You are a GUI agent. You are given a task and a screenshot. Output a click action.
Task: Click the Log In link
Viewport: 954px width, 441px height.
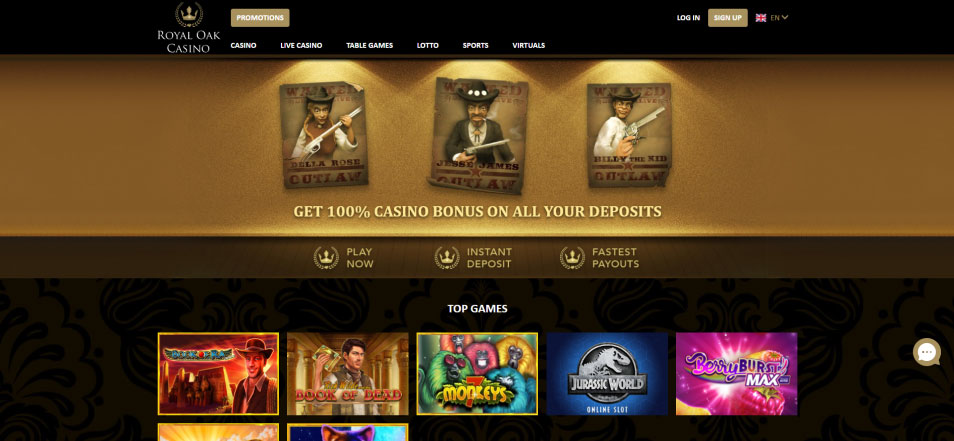(688, 18)
